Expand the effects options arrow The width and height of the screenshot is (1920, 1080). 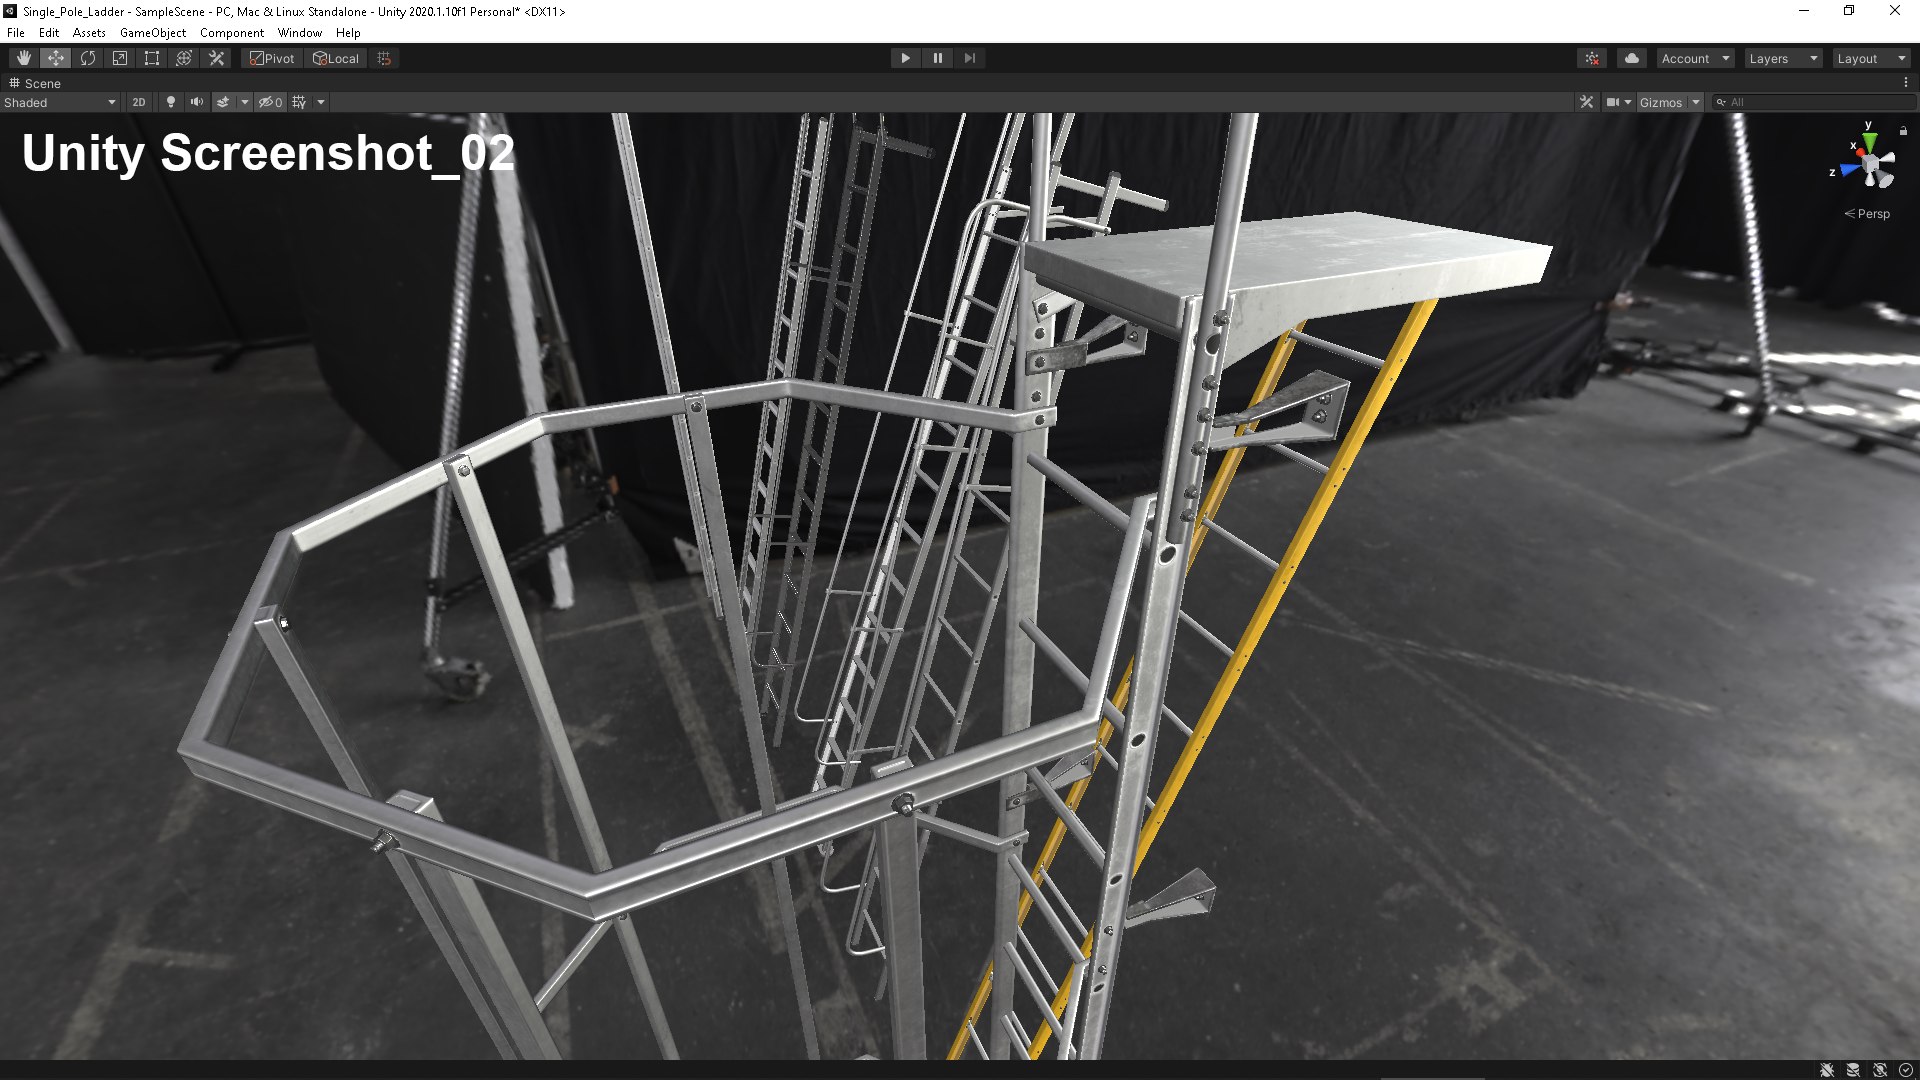244,102
